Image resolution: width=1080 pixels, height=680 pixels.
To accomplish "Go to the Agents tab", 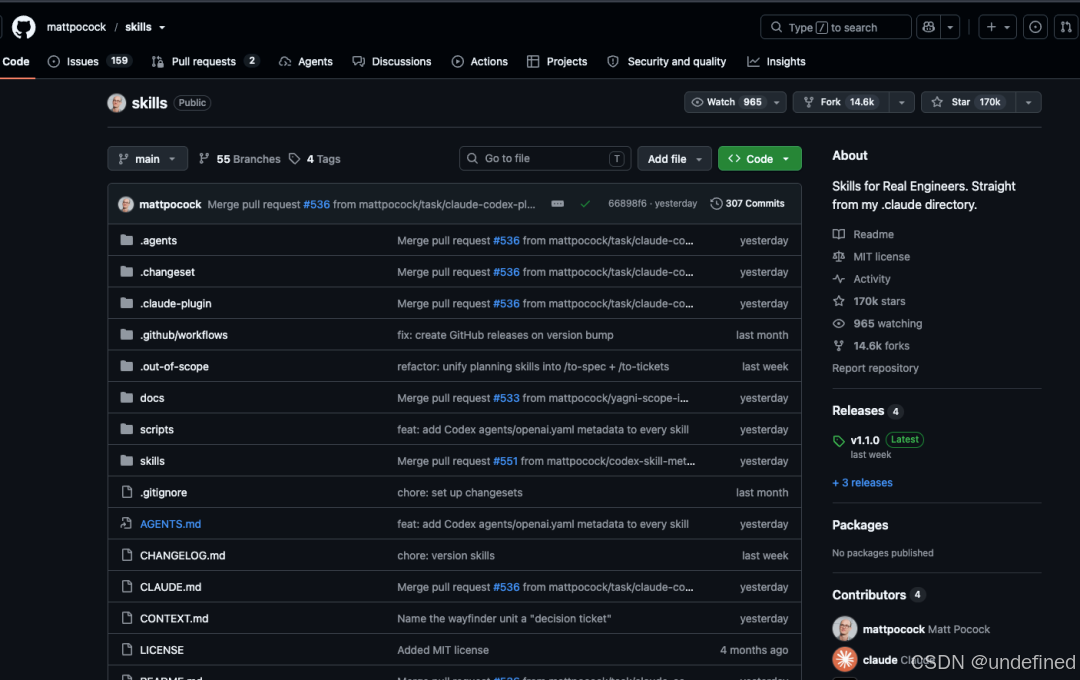I will click(306, 61).
